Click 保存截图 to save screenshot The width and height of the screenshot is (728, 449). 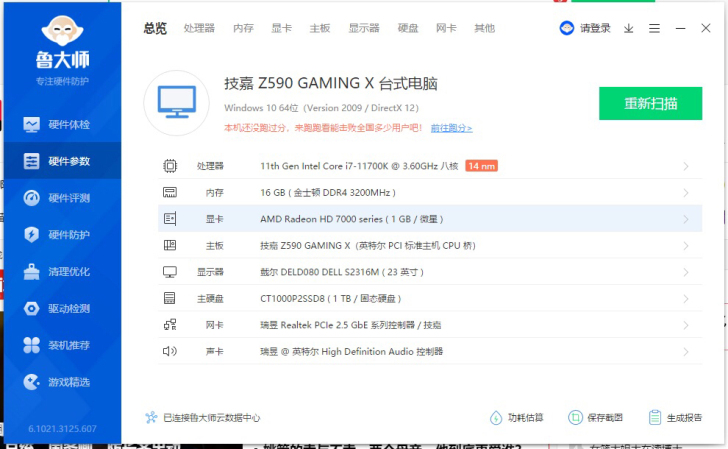[x=596, y=417]
